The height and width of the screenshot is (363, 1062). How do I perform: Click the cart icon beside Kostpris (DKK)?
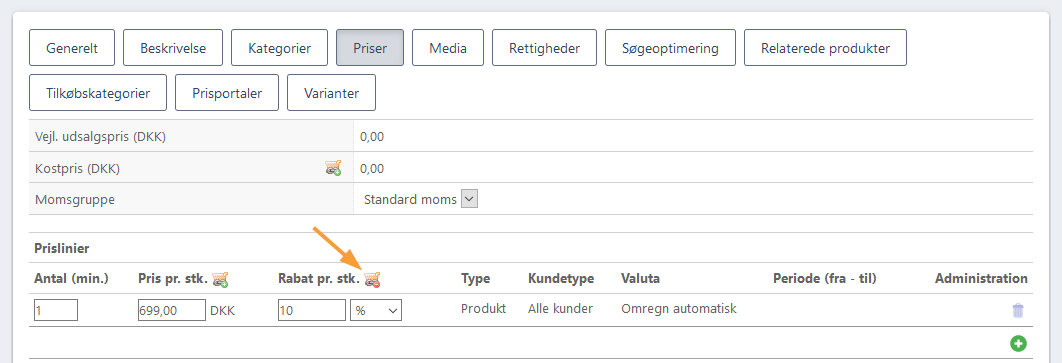point(333,168)
